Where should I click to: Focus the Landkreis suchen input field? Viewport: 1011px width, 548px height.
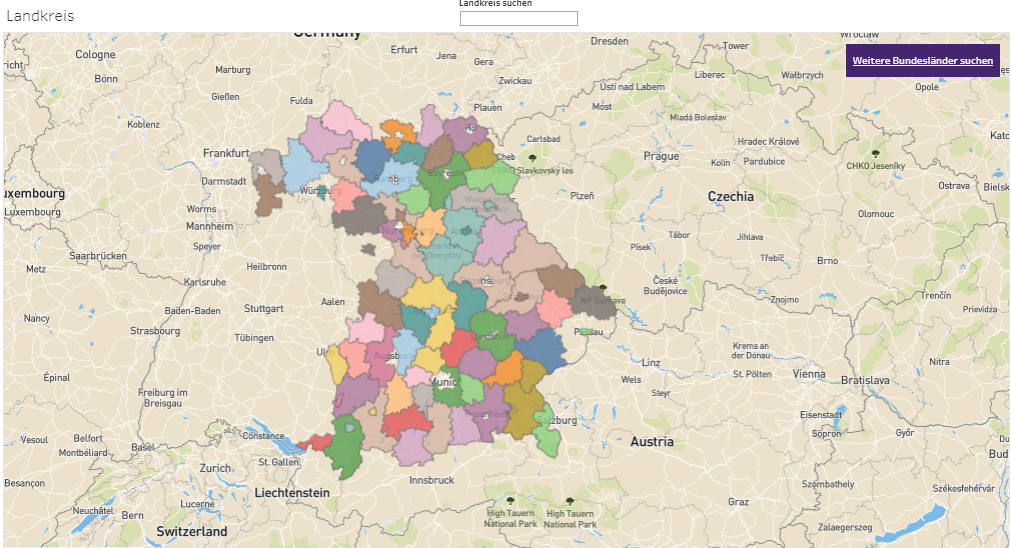point(518,18)
